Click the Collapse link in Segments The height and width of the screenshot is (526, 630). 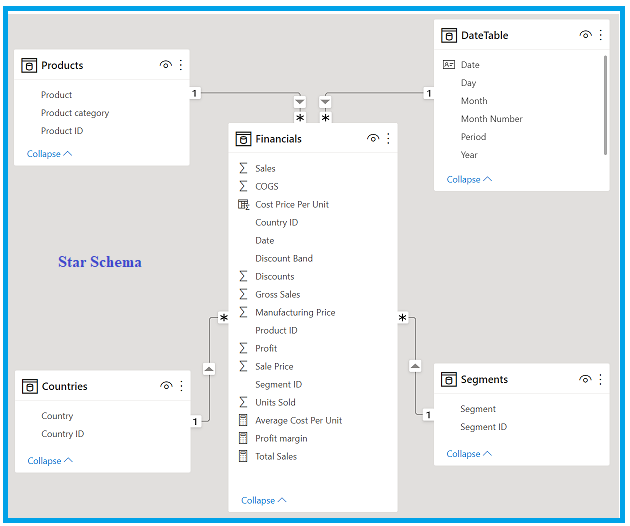click(x=469, y=453)
